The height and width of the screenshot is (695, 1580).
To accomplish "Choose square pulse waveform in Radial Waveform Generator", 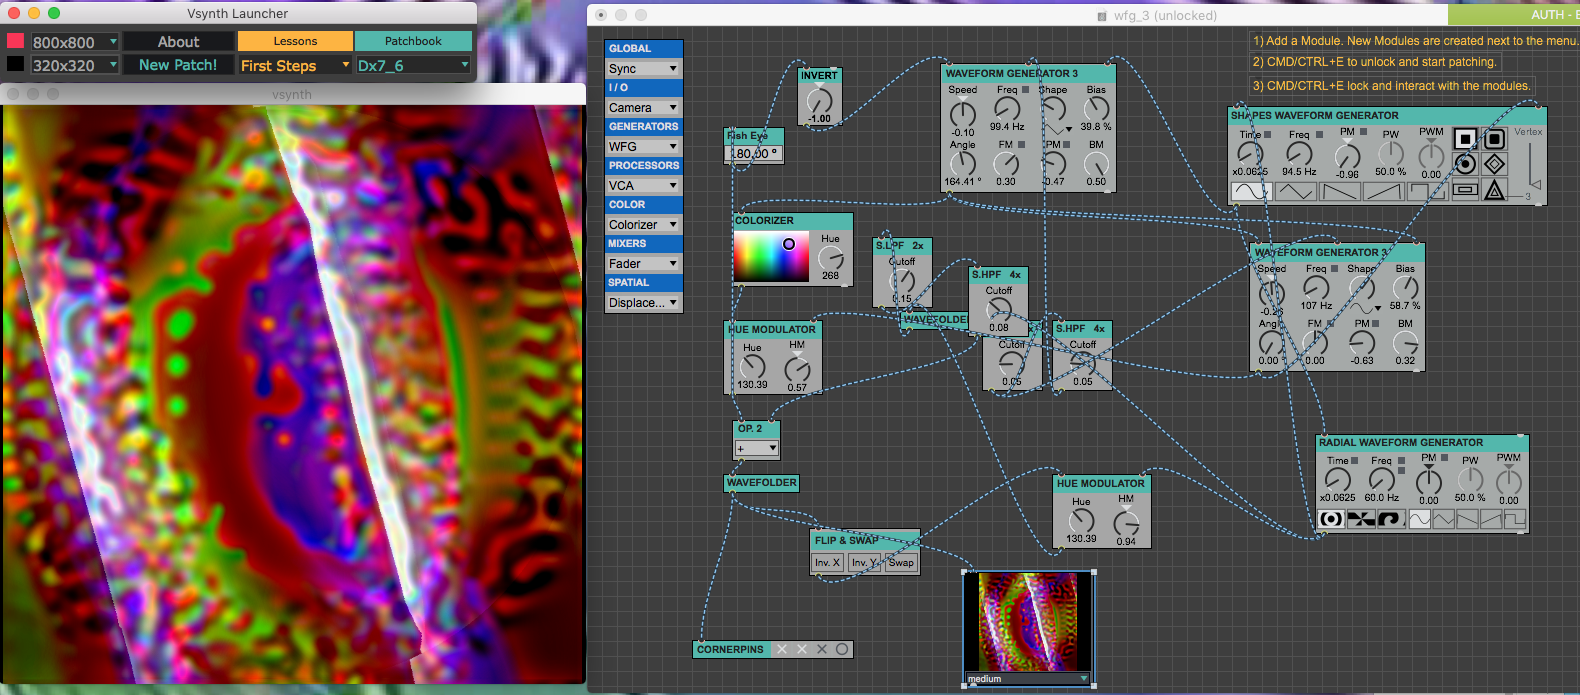I will click(x=1515, y=519).
